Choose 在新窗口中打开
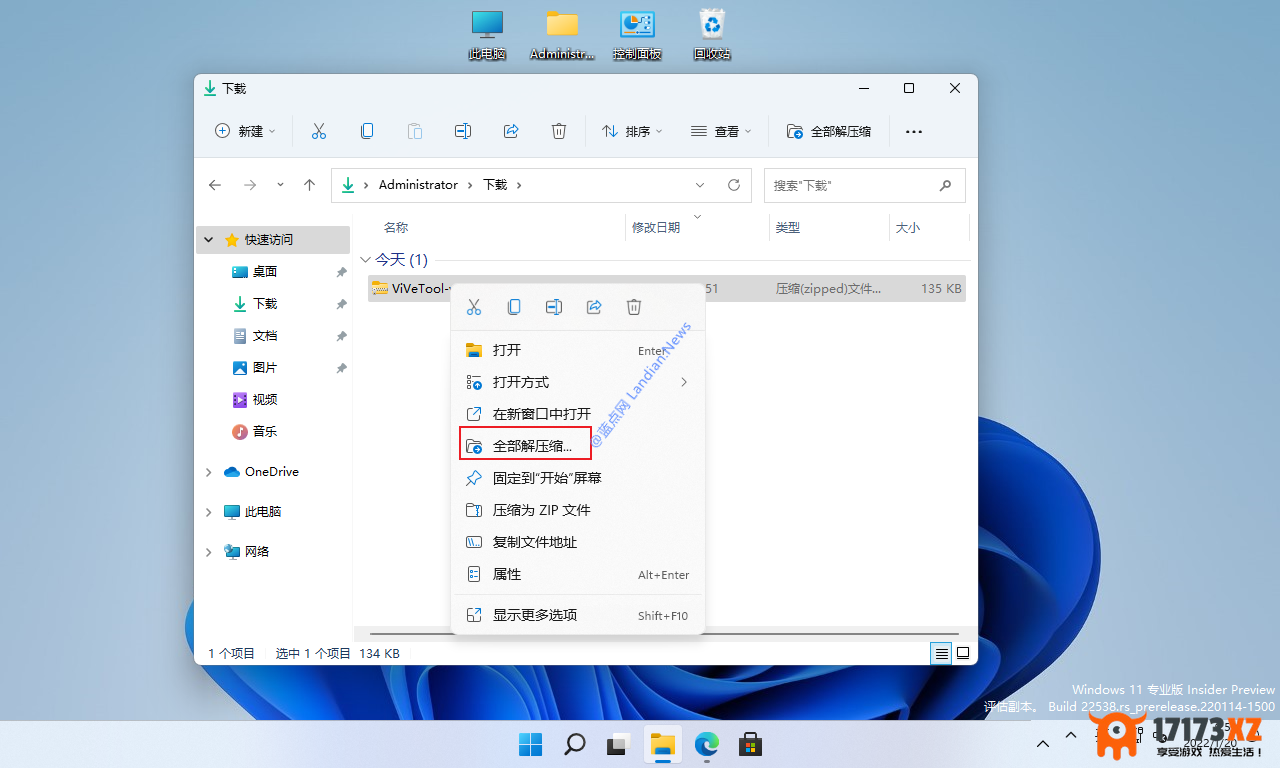 [578, 414]
